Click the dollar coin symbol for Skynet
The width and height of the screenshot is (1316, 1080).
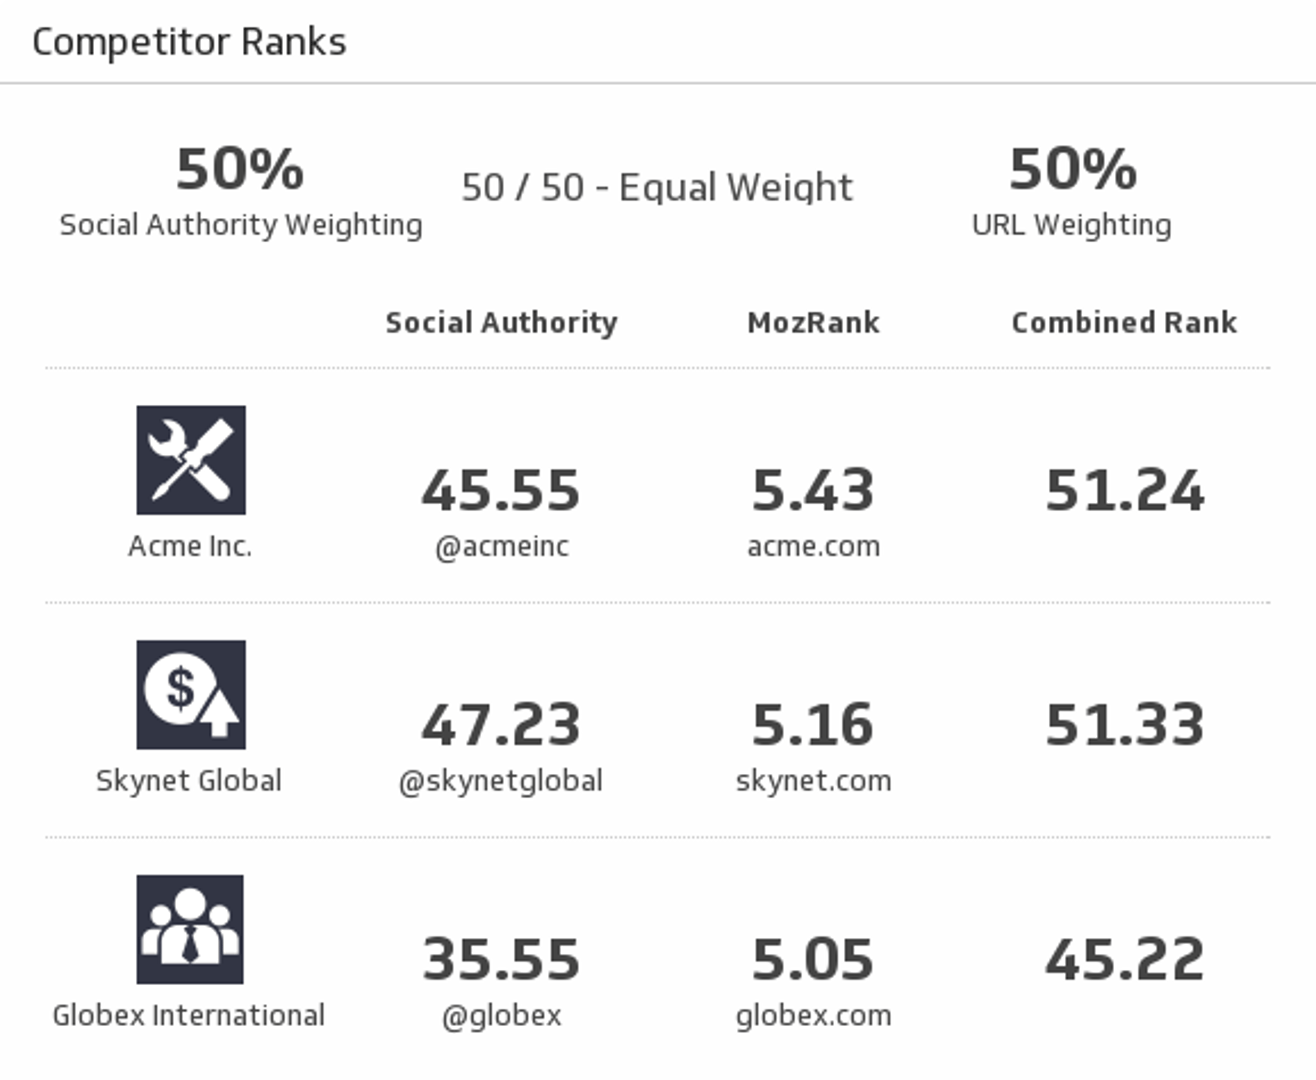(x=180, y=685)
